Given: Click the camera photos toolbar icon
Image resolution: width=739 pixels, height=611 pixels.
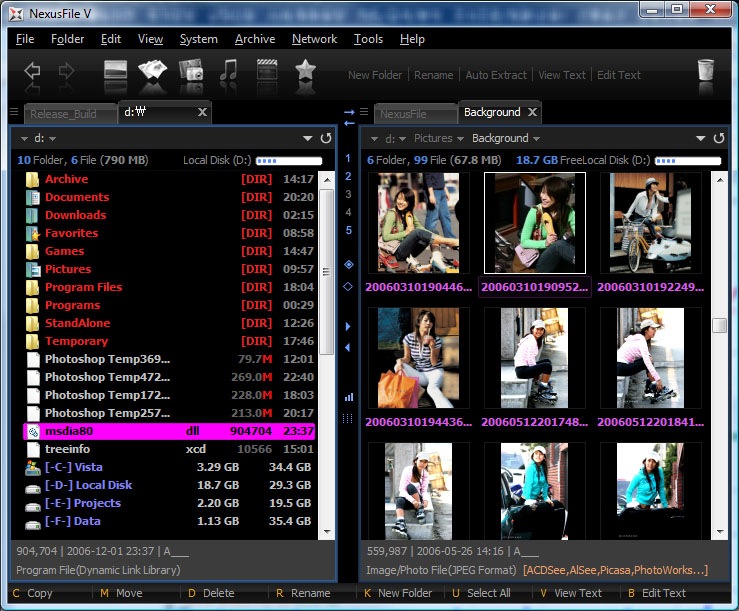Looking at the screenshot, I should [191, 72].
